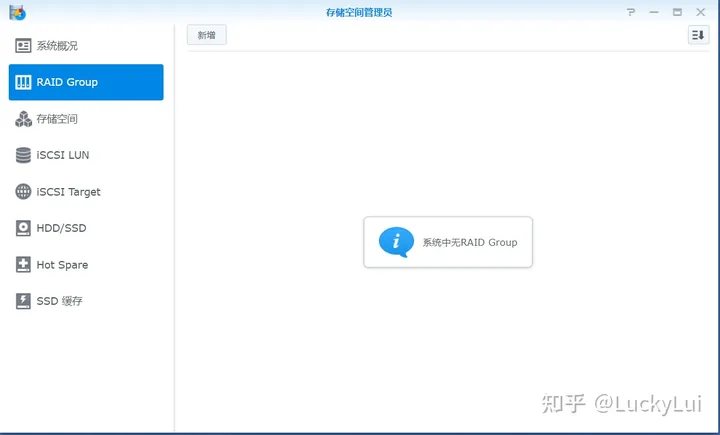Click the 存储空间 cubes icon

23,119
